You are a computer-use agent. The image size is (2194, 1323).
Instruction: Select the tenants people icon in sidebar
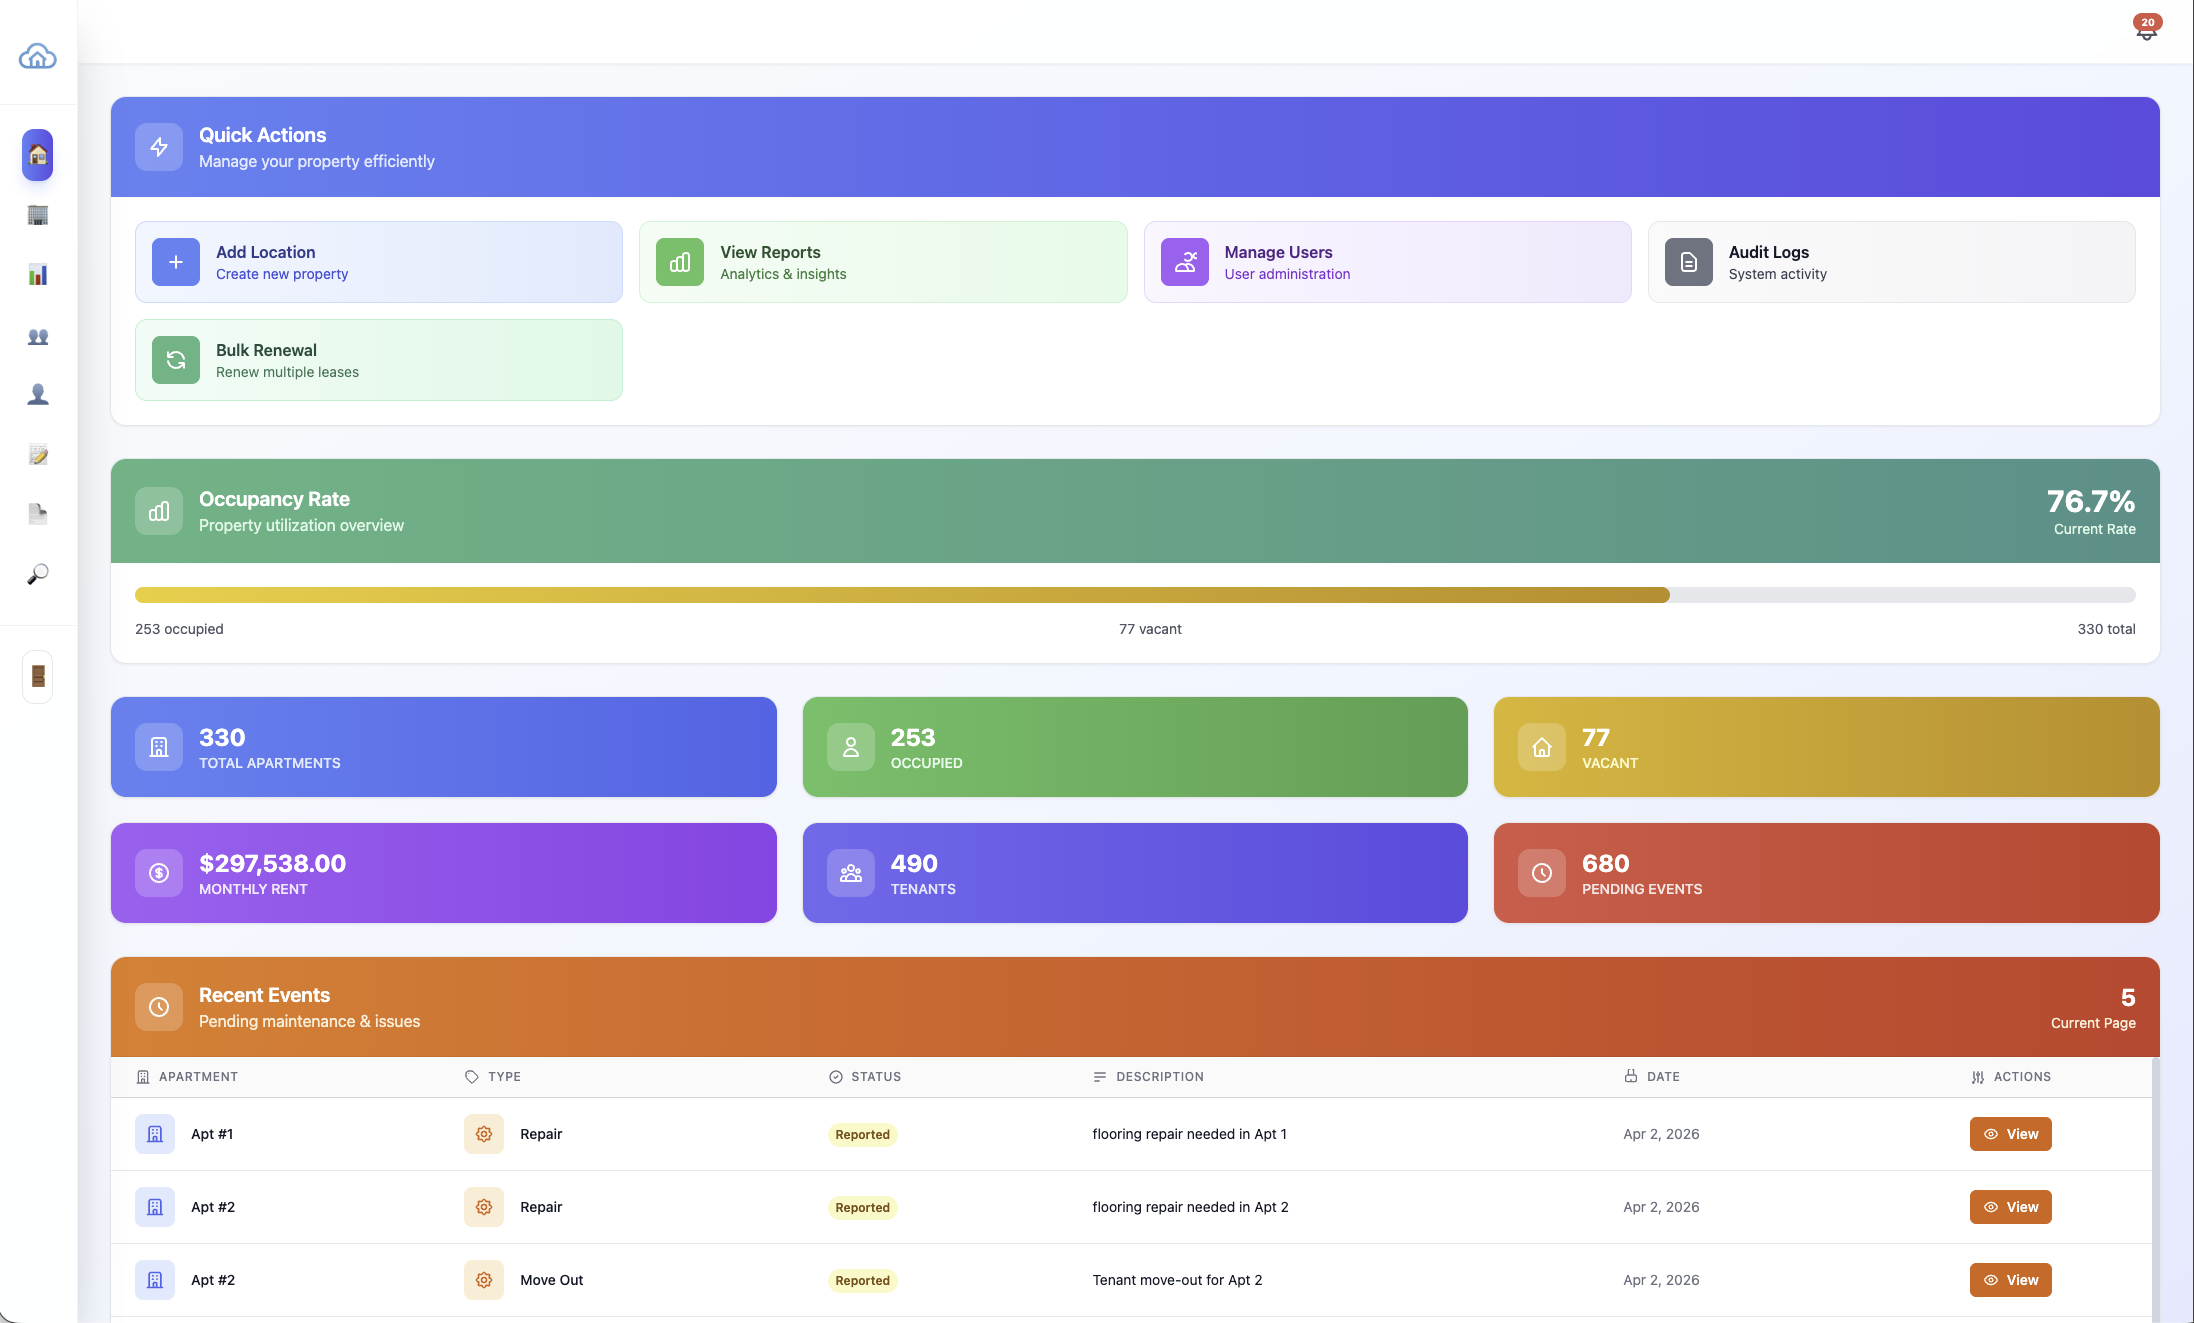[37, 337]
